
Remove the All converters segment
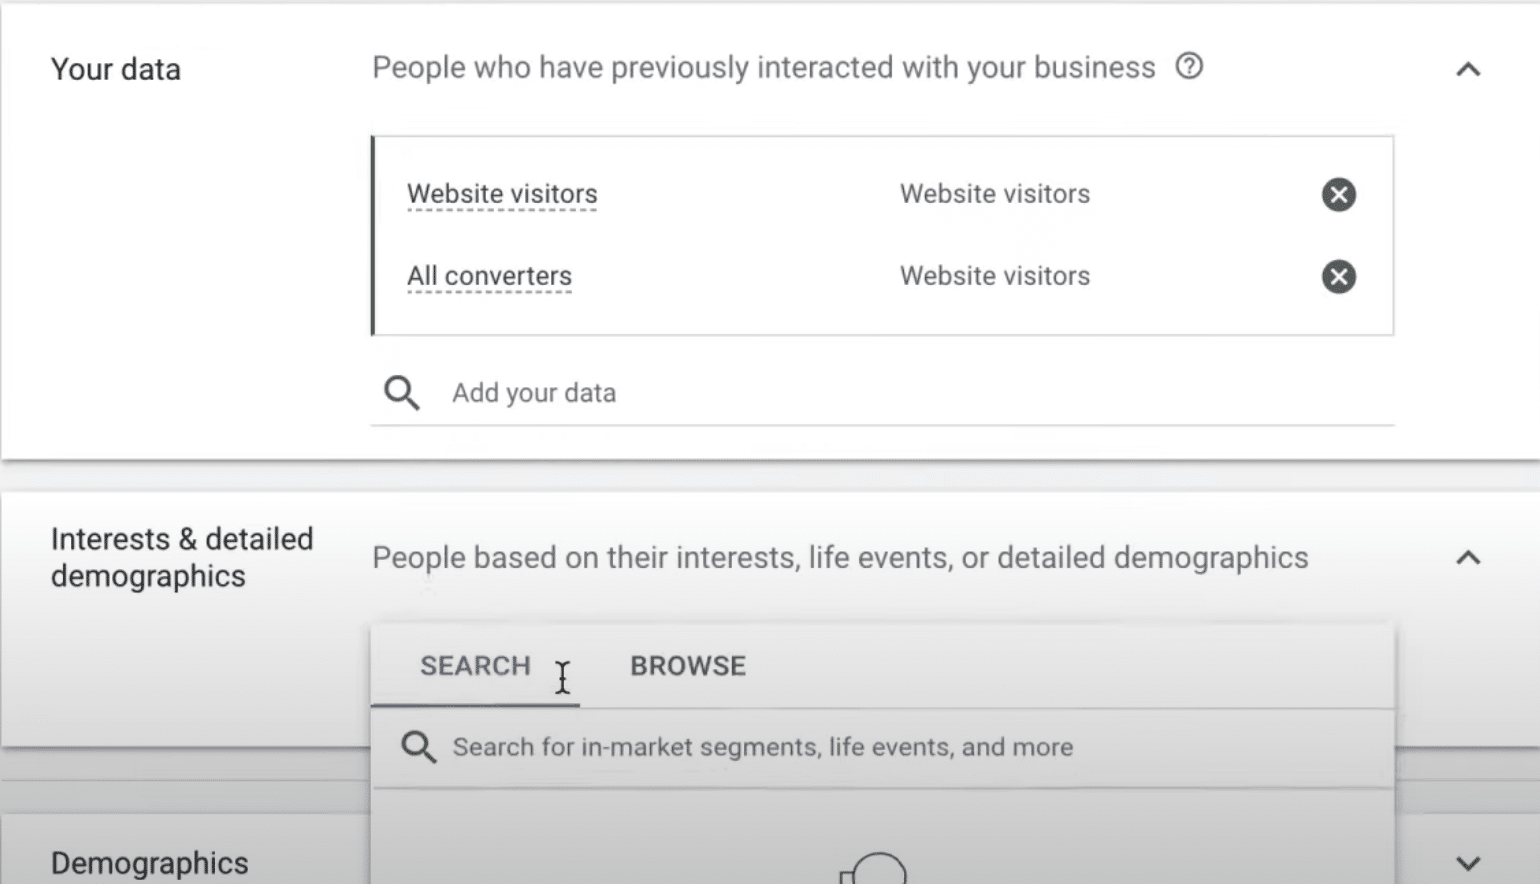(x=1338, y=277)
